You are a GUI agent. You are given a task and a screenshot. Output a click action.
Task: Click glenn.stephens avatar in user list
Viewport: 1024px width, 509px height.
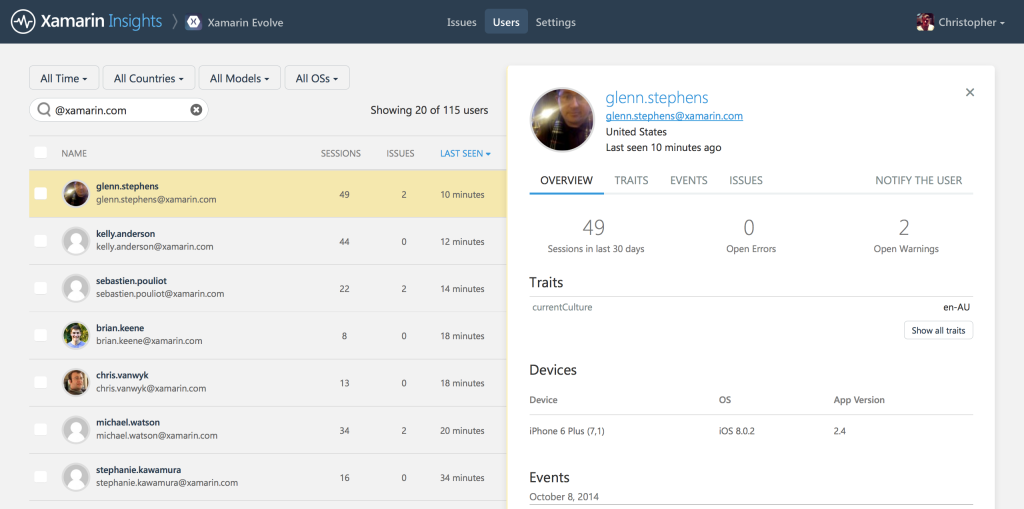point(76,193)
